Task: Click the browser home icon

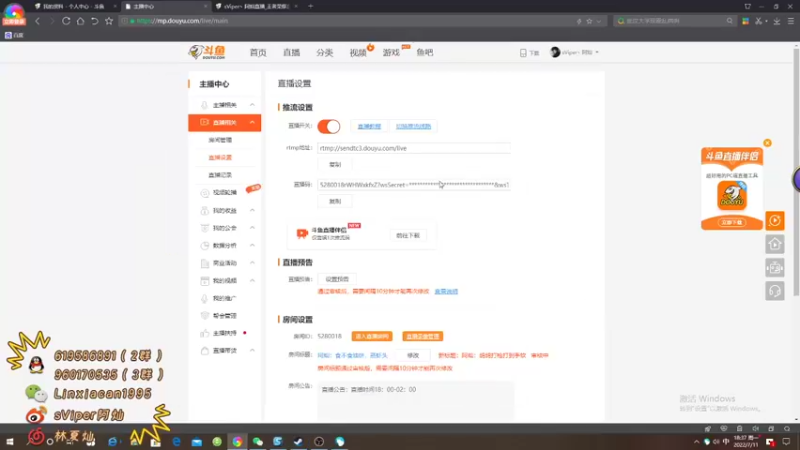Action: click(x=80, y=21)
